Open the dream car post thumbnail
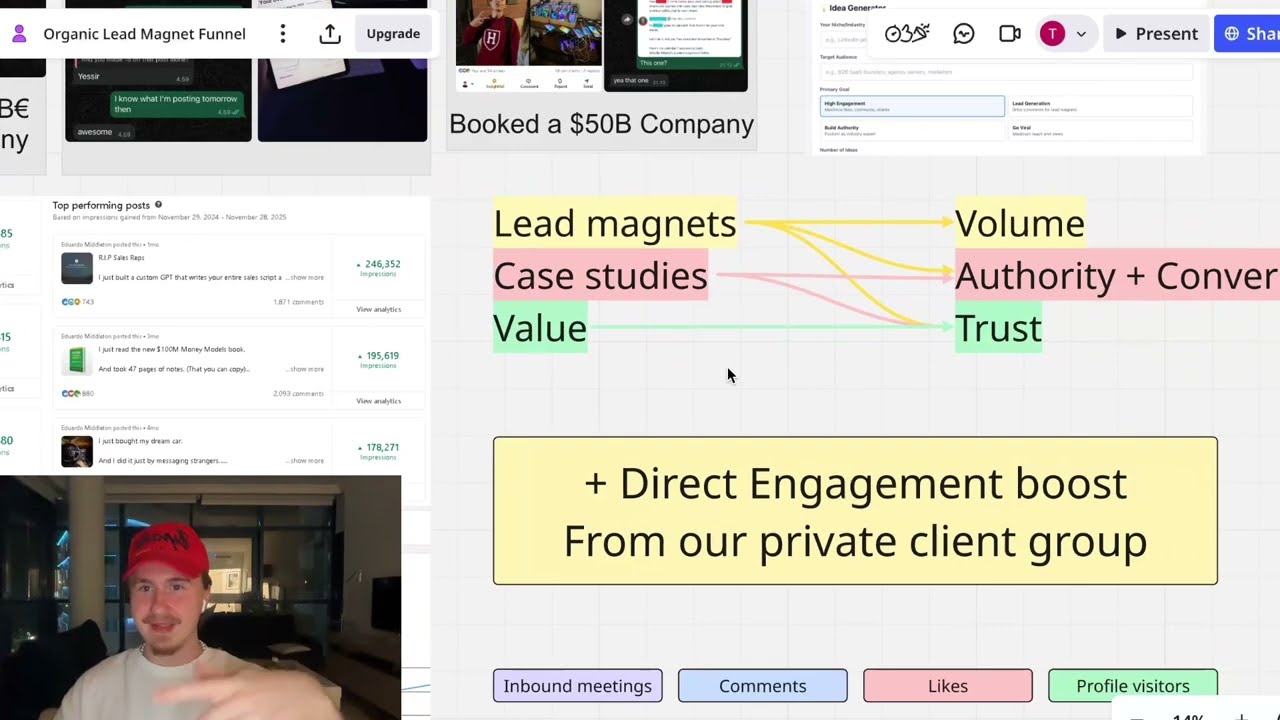 pos(77,451)
